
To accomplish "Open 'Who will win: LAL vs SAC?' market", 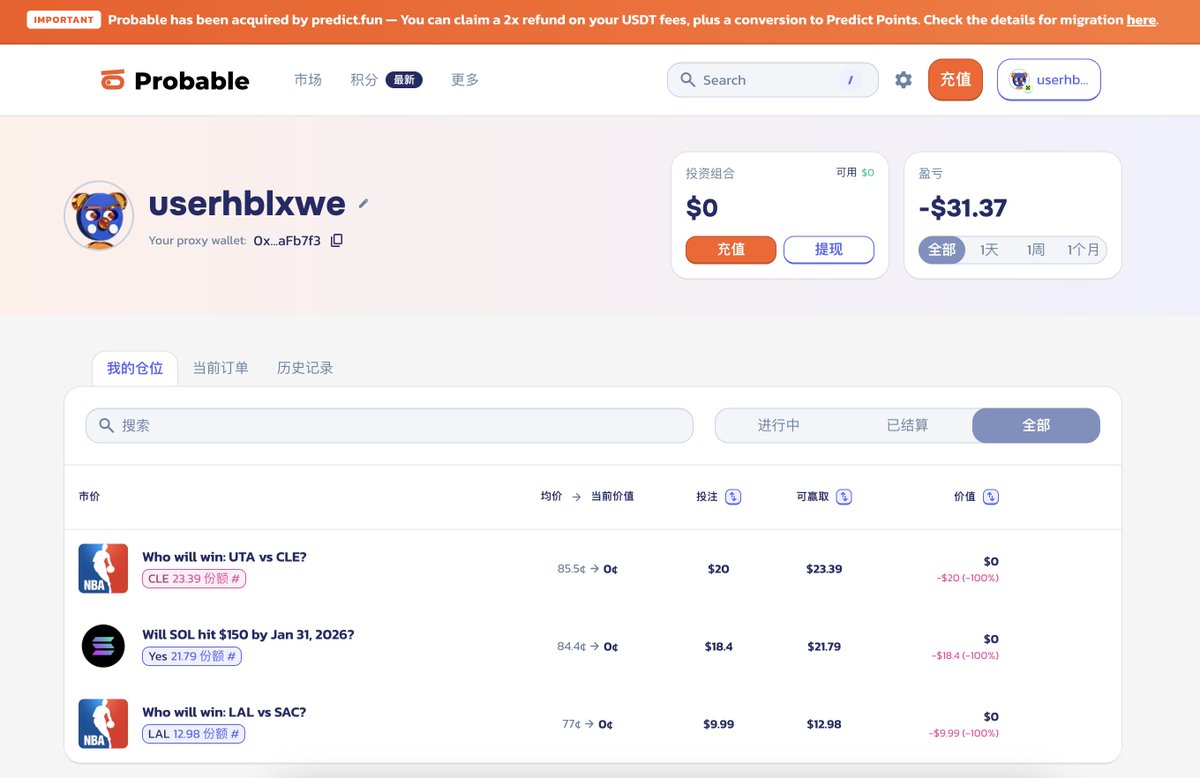I will click(x=224, y=713).
